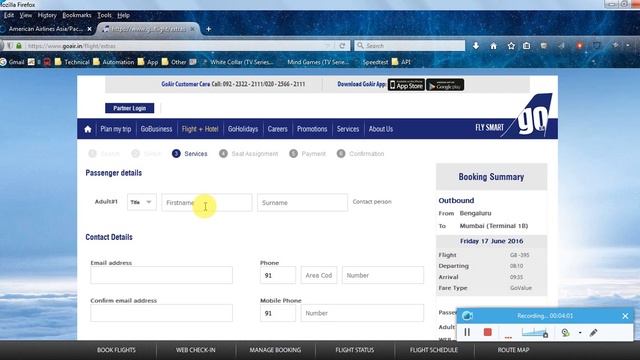
Task: Select the pencil annotation tool in recorder
Action: click(x=593, y=333)
